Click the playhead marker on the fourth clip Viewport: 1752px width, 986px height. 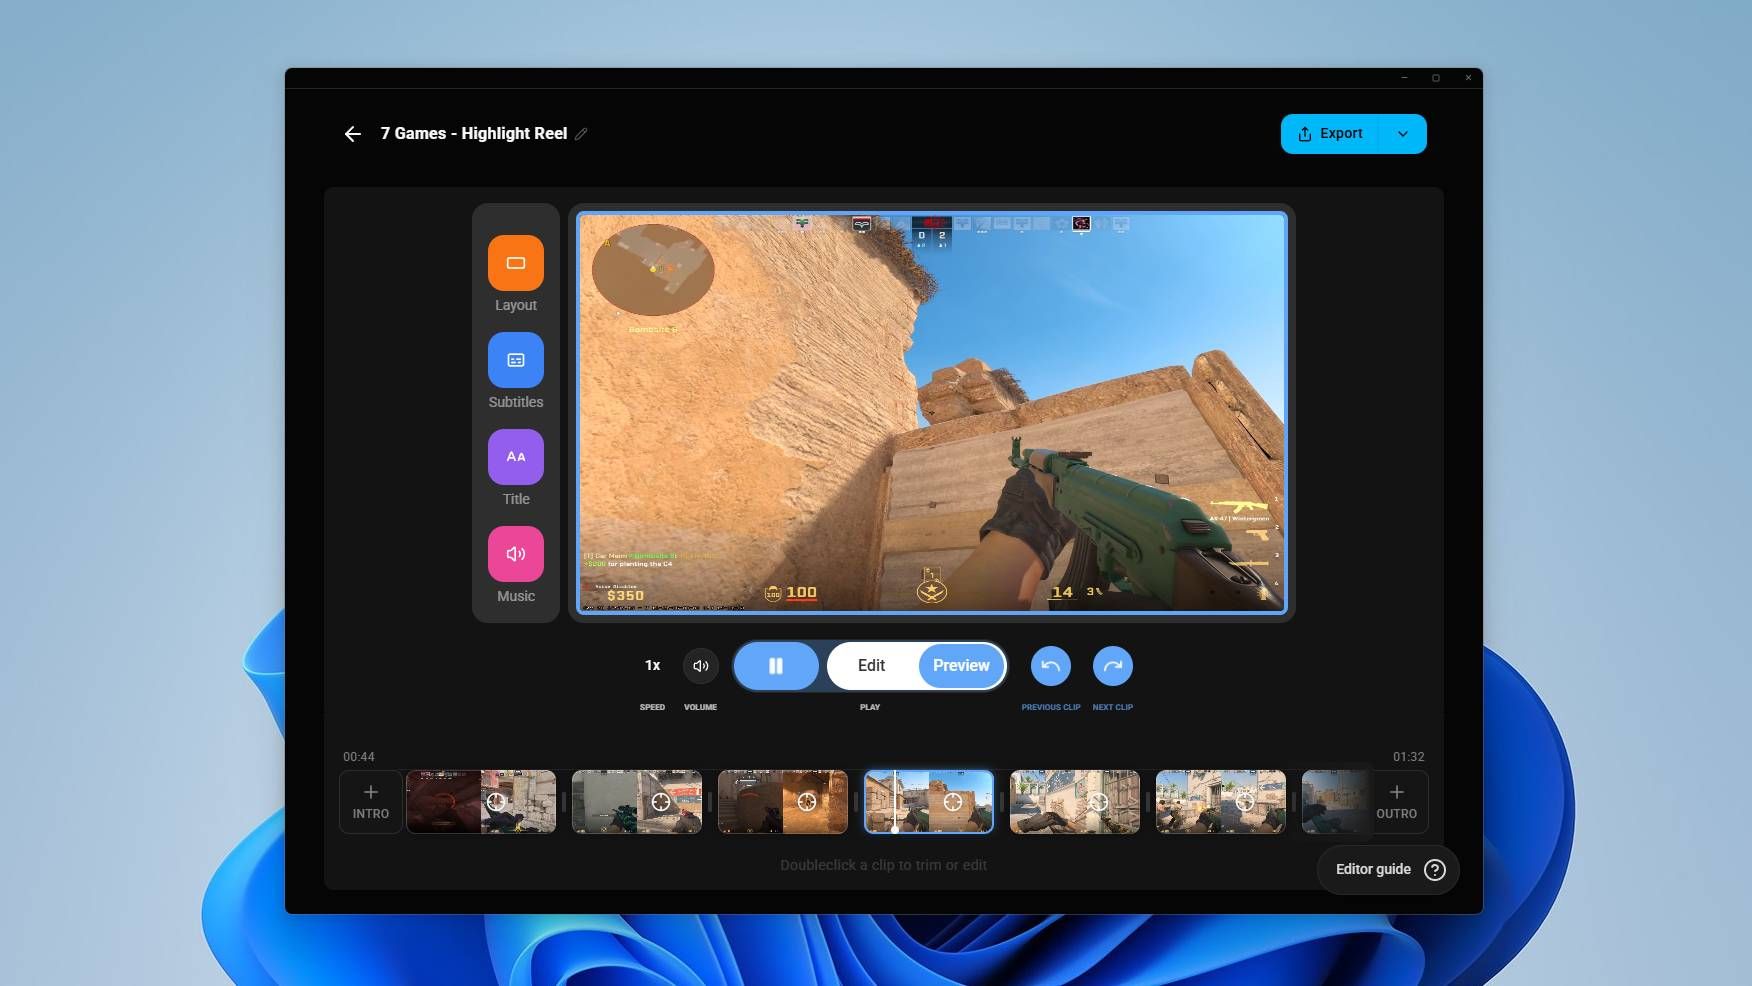(x=895, y=828)
